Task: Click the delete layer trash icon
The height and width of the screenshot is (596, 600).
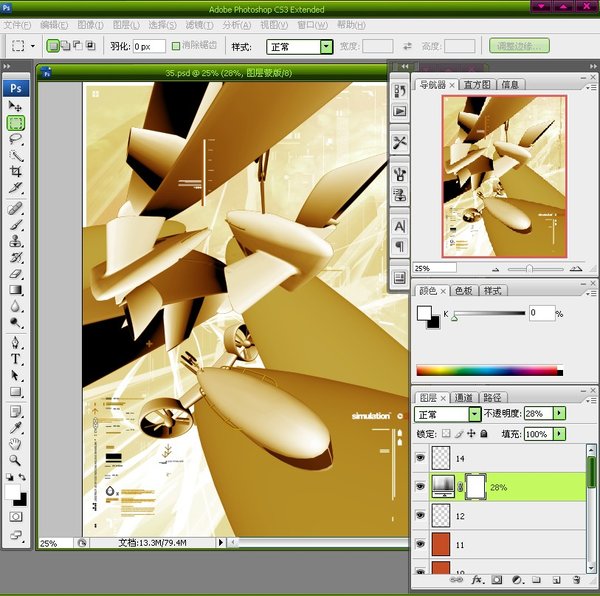Action: (x=576, y=579)
